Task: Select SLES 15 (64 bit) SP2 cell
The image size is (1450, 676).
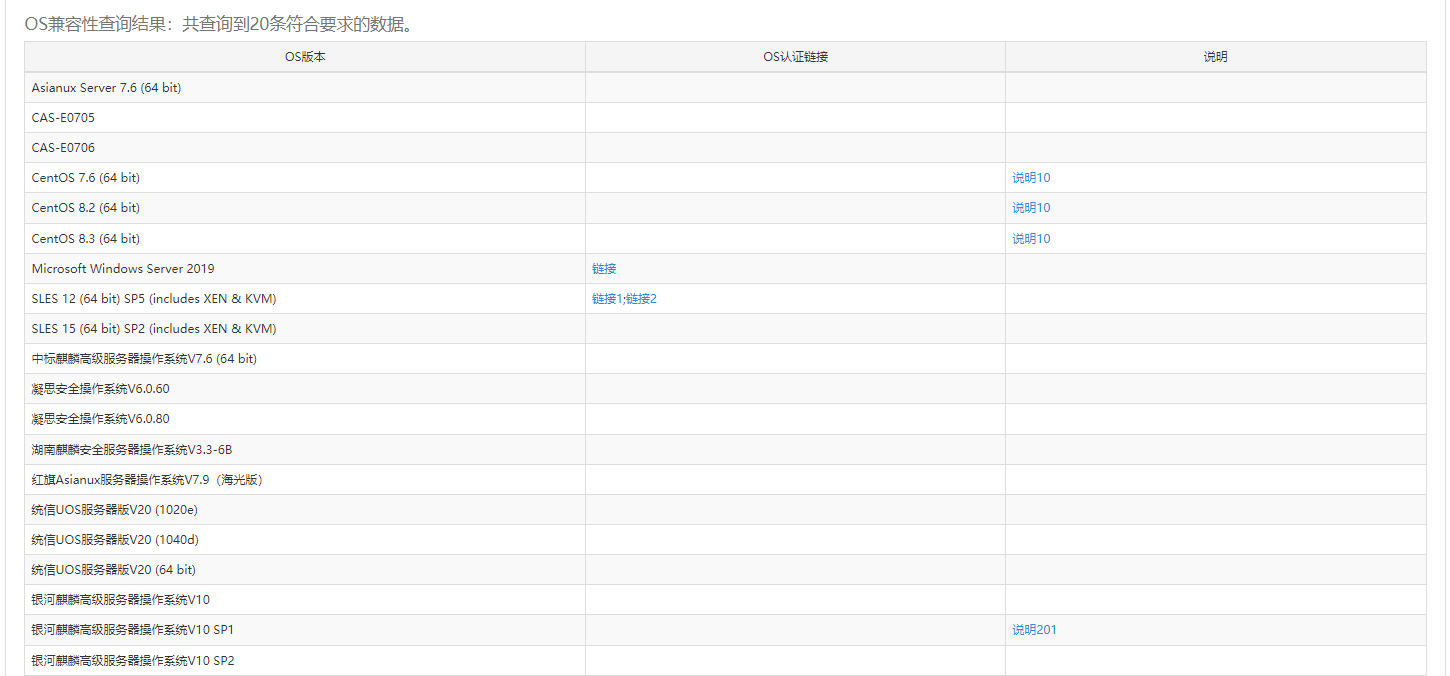Action: point(305,329)
